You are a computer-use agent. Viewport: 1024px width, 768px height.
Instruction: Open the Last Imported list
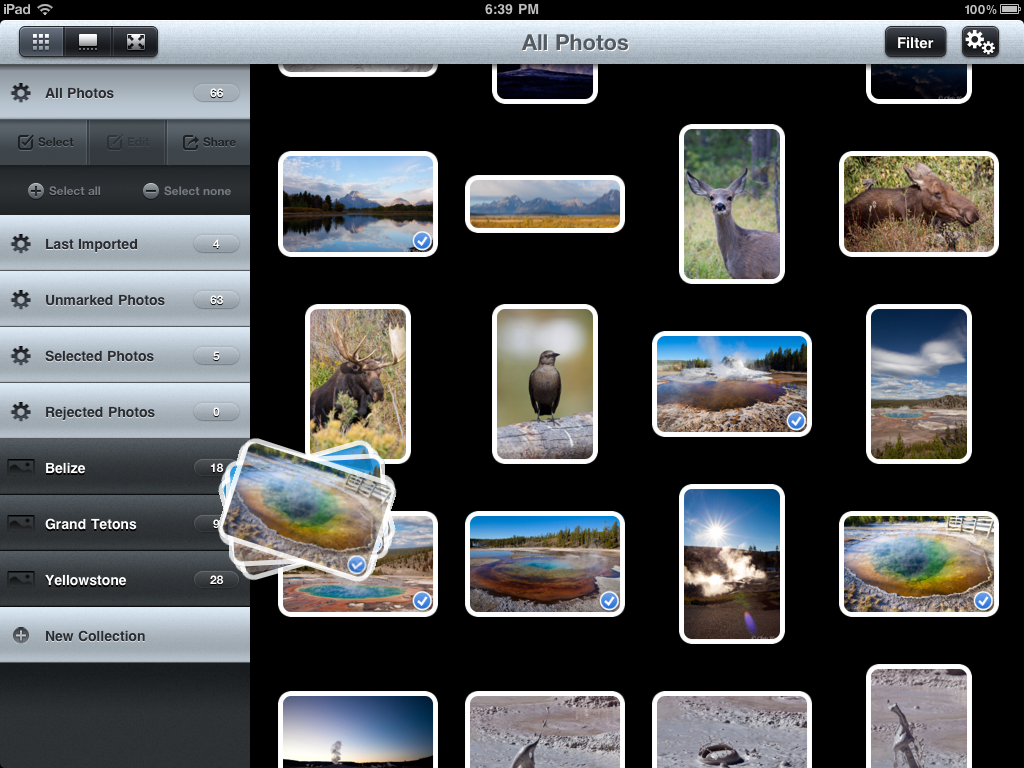(125, 244)
